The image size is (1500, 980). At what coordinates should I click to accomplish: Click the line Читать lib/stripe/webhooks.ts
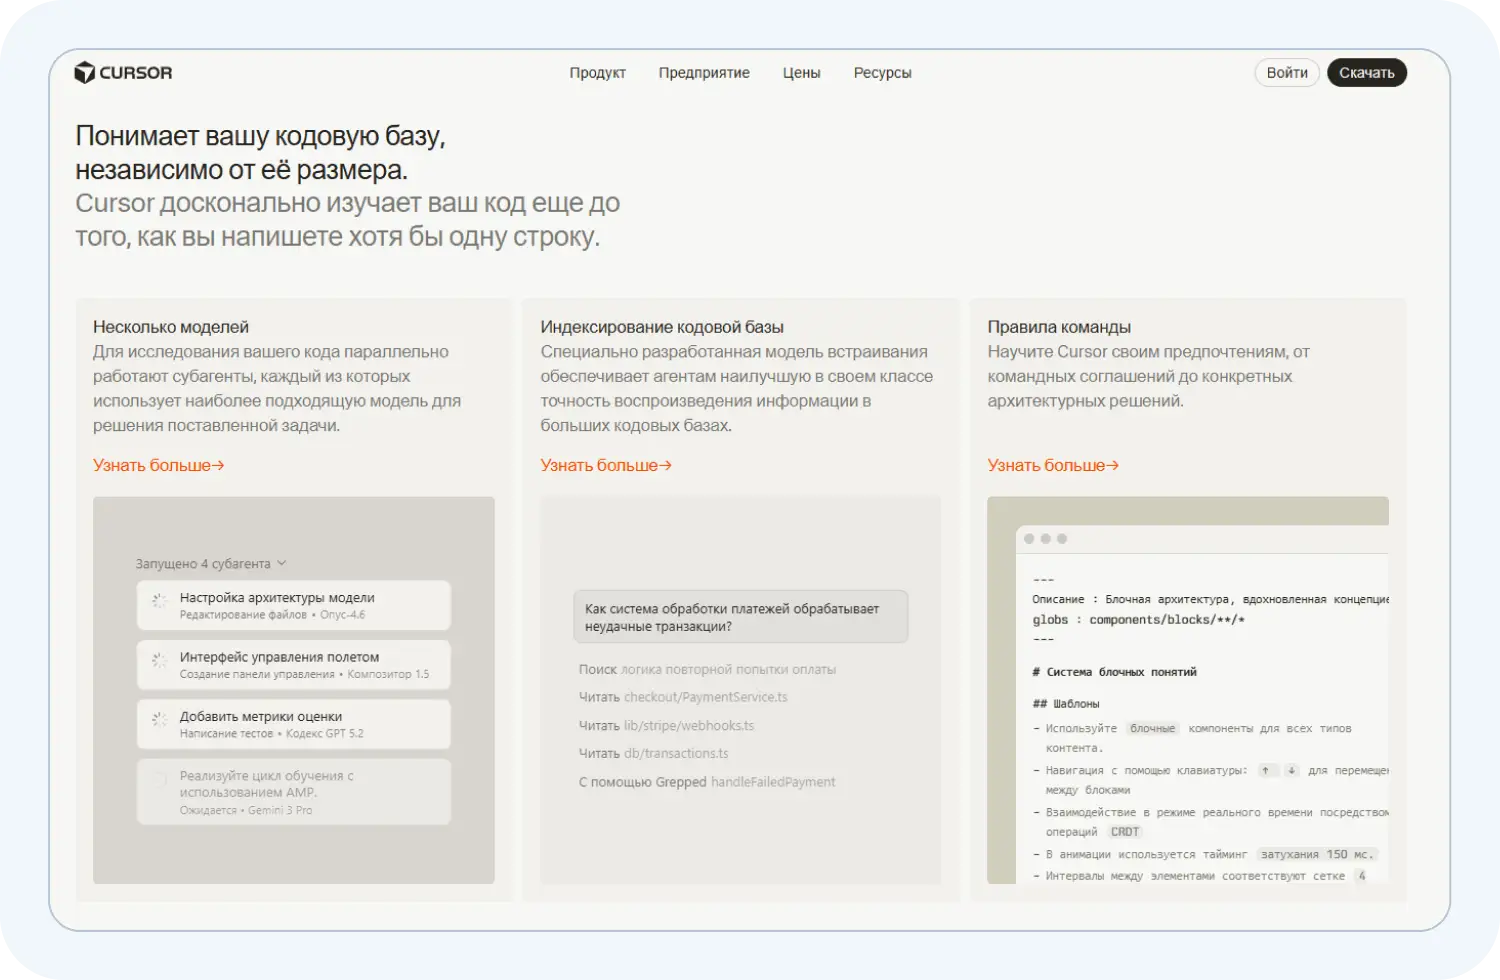666,725
